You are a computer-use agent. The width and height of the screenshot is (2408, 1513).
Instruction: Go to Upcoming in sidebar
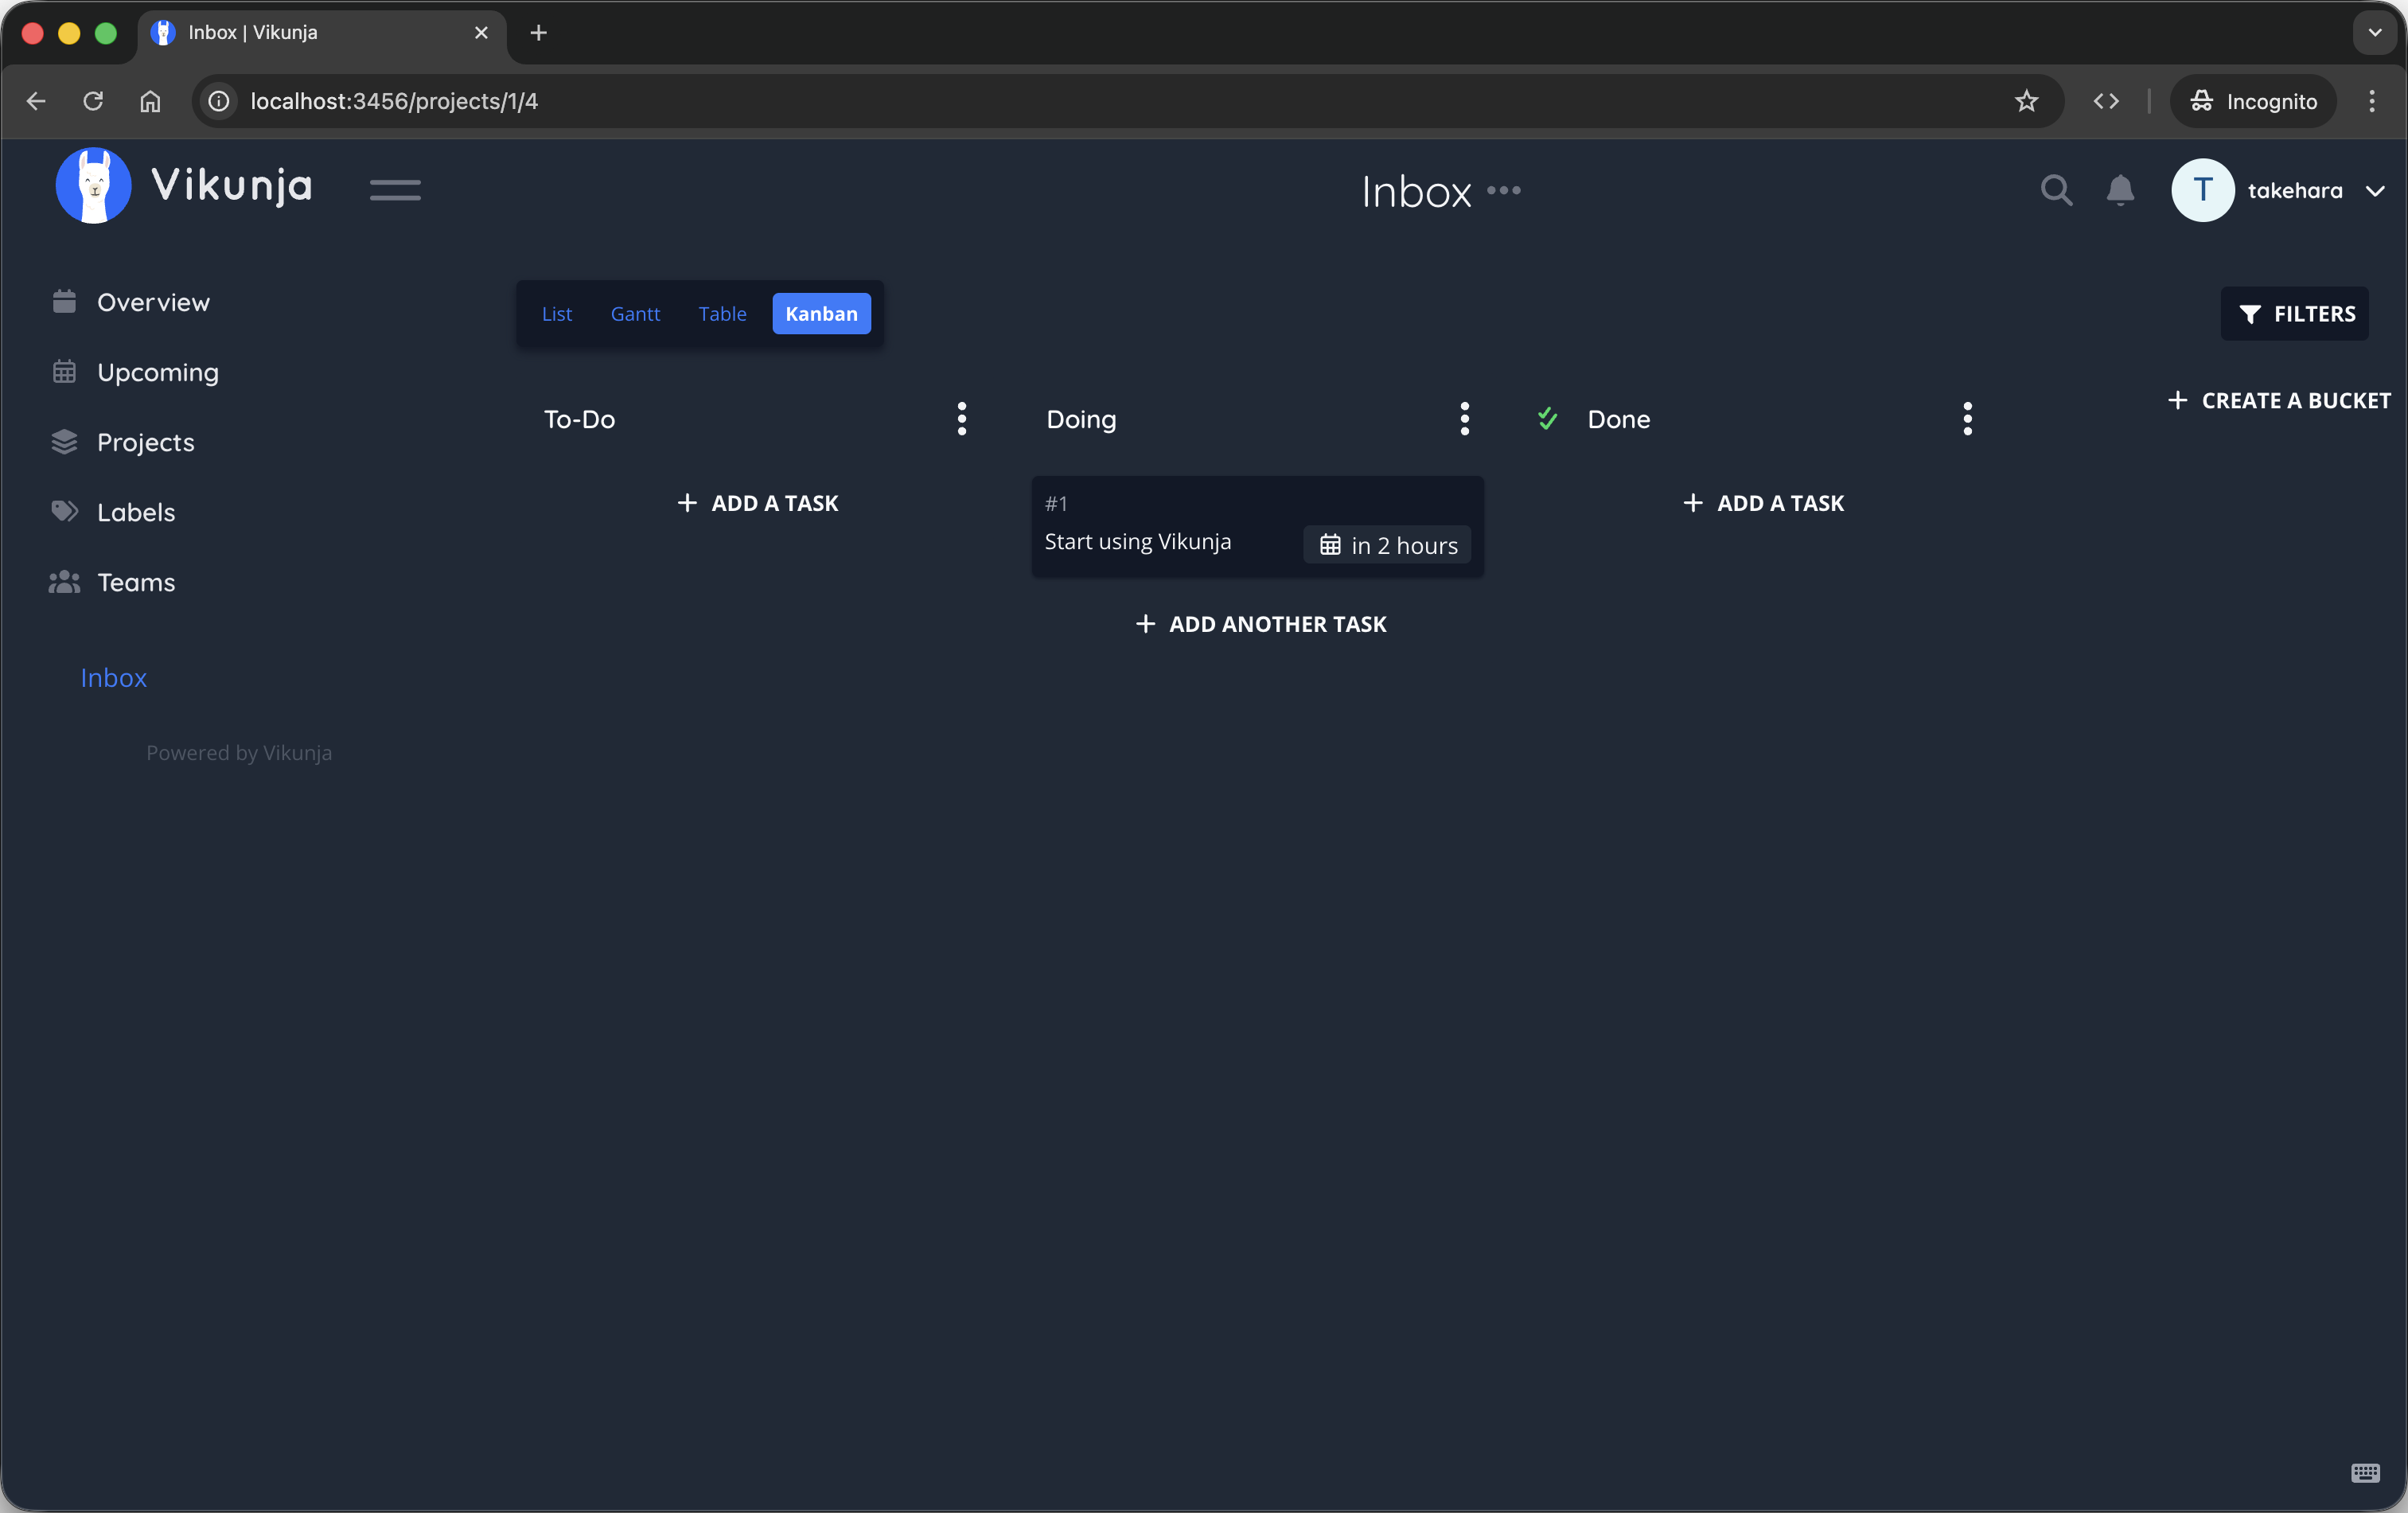[157, 372]
